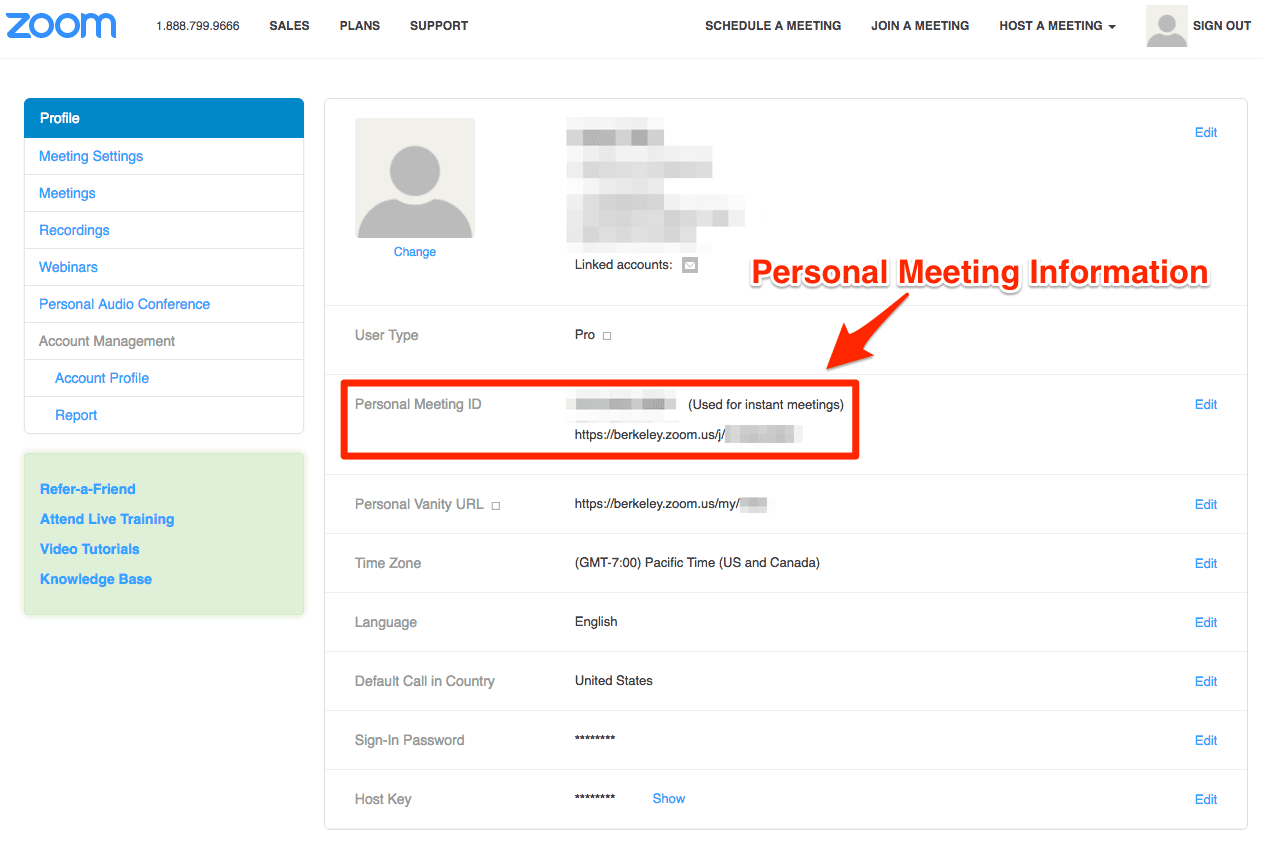
Task: Open the user avatar beside Sign Out
Action: click(1166, 26)
